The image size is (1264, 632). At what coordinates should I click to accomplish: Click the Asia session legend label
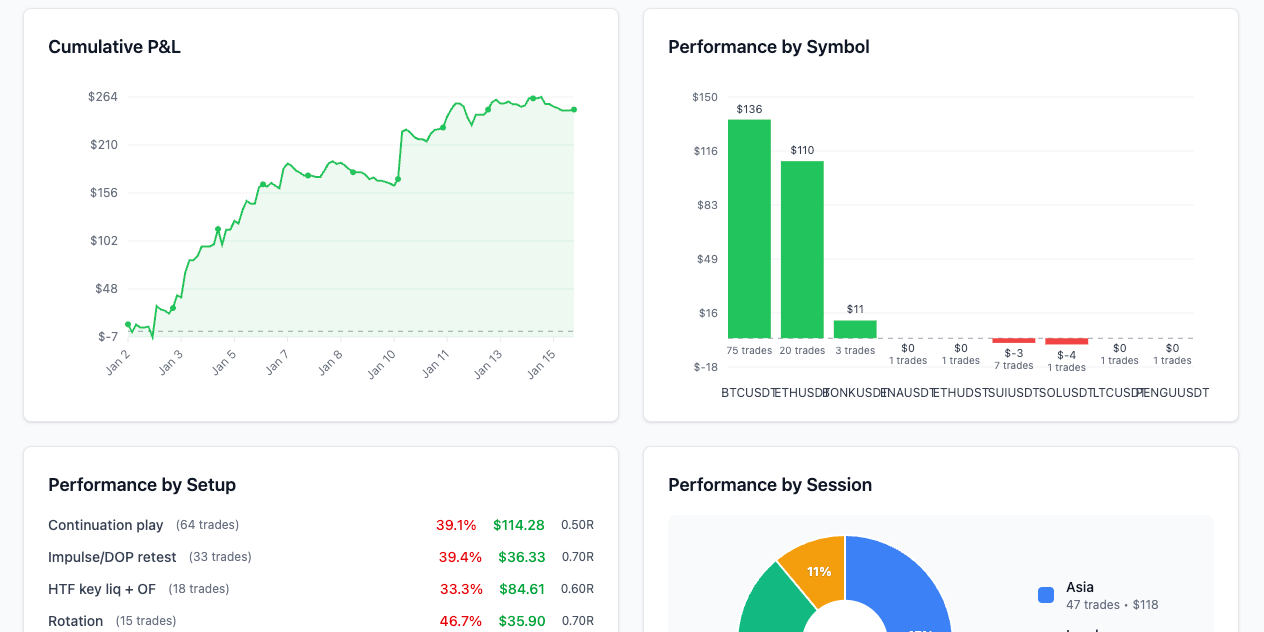pyautogui.click(x=1080, y=587)
